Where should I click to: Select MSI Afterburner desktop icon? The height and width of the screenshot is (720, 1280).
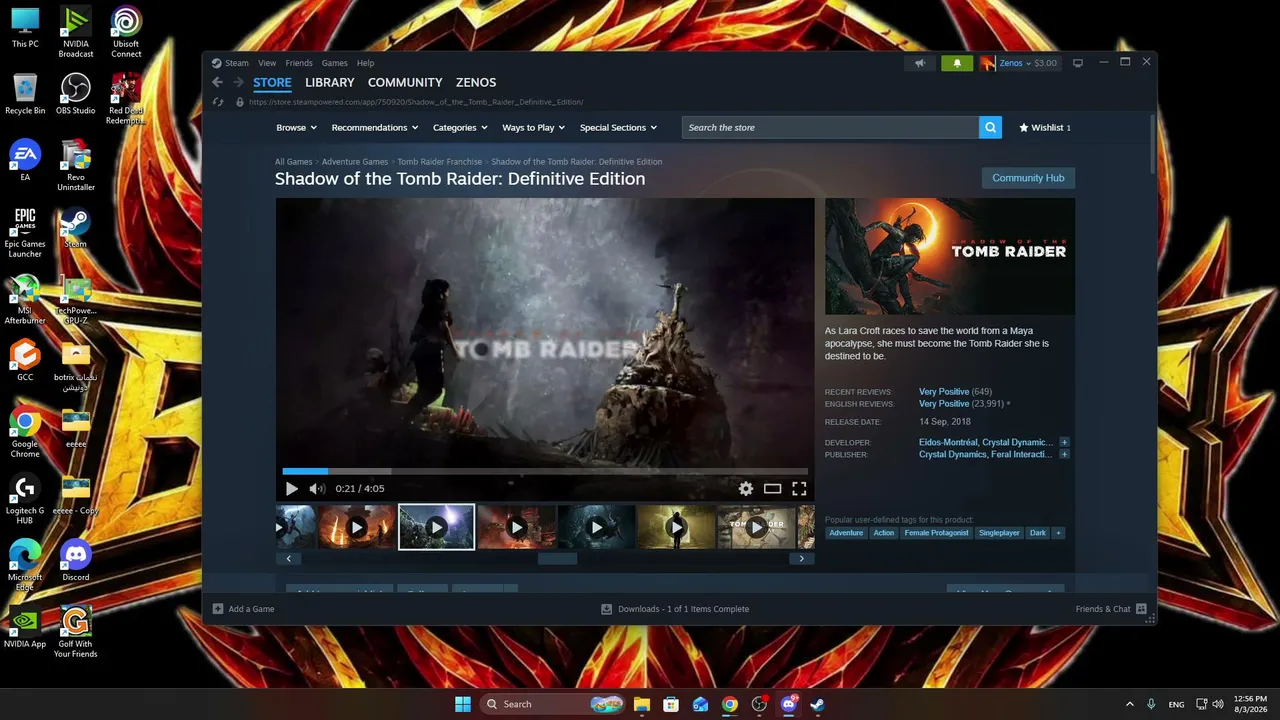pos(25,299)
